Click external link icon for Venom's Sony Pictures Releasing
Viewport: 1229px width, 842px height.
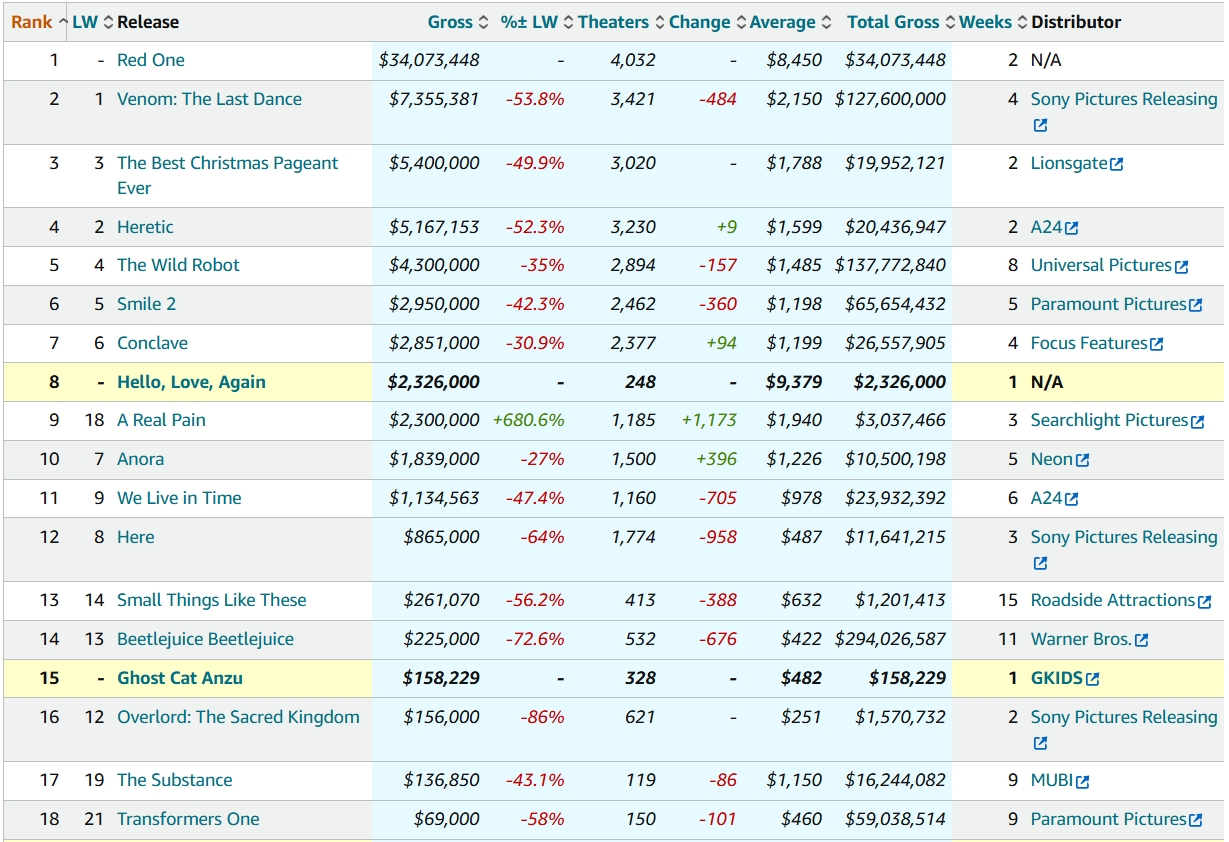pos(1040,126)
